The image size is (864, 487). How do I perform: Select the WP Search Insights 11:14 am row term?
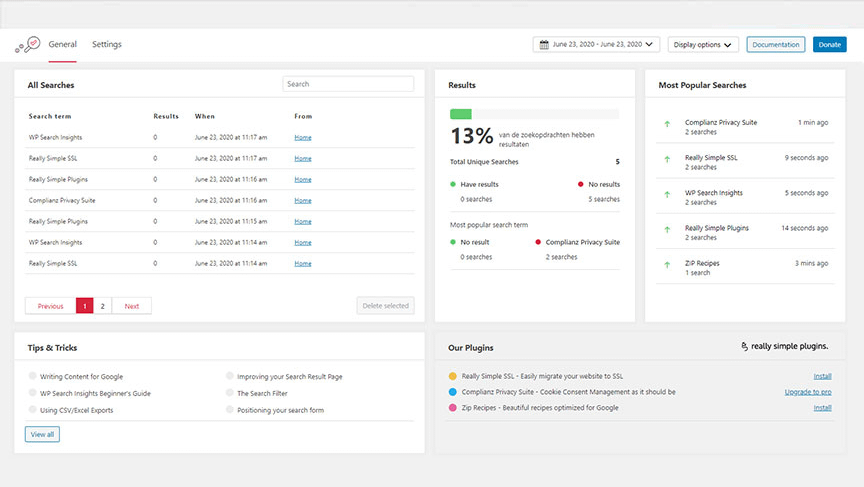(55, 242)
